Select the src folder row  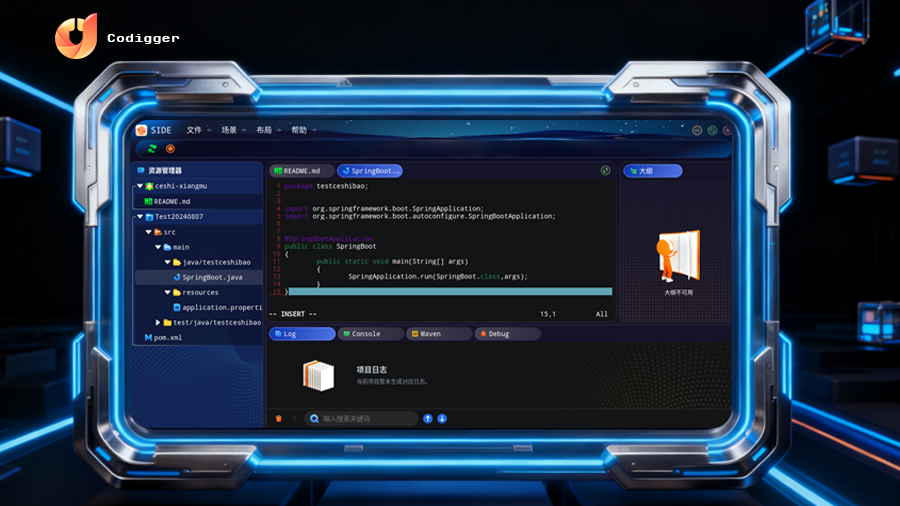197,232
